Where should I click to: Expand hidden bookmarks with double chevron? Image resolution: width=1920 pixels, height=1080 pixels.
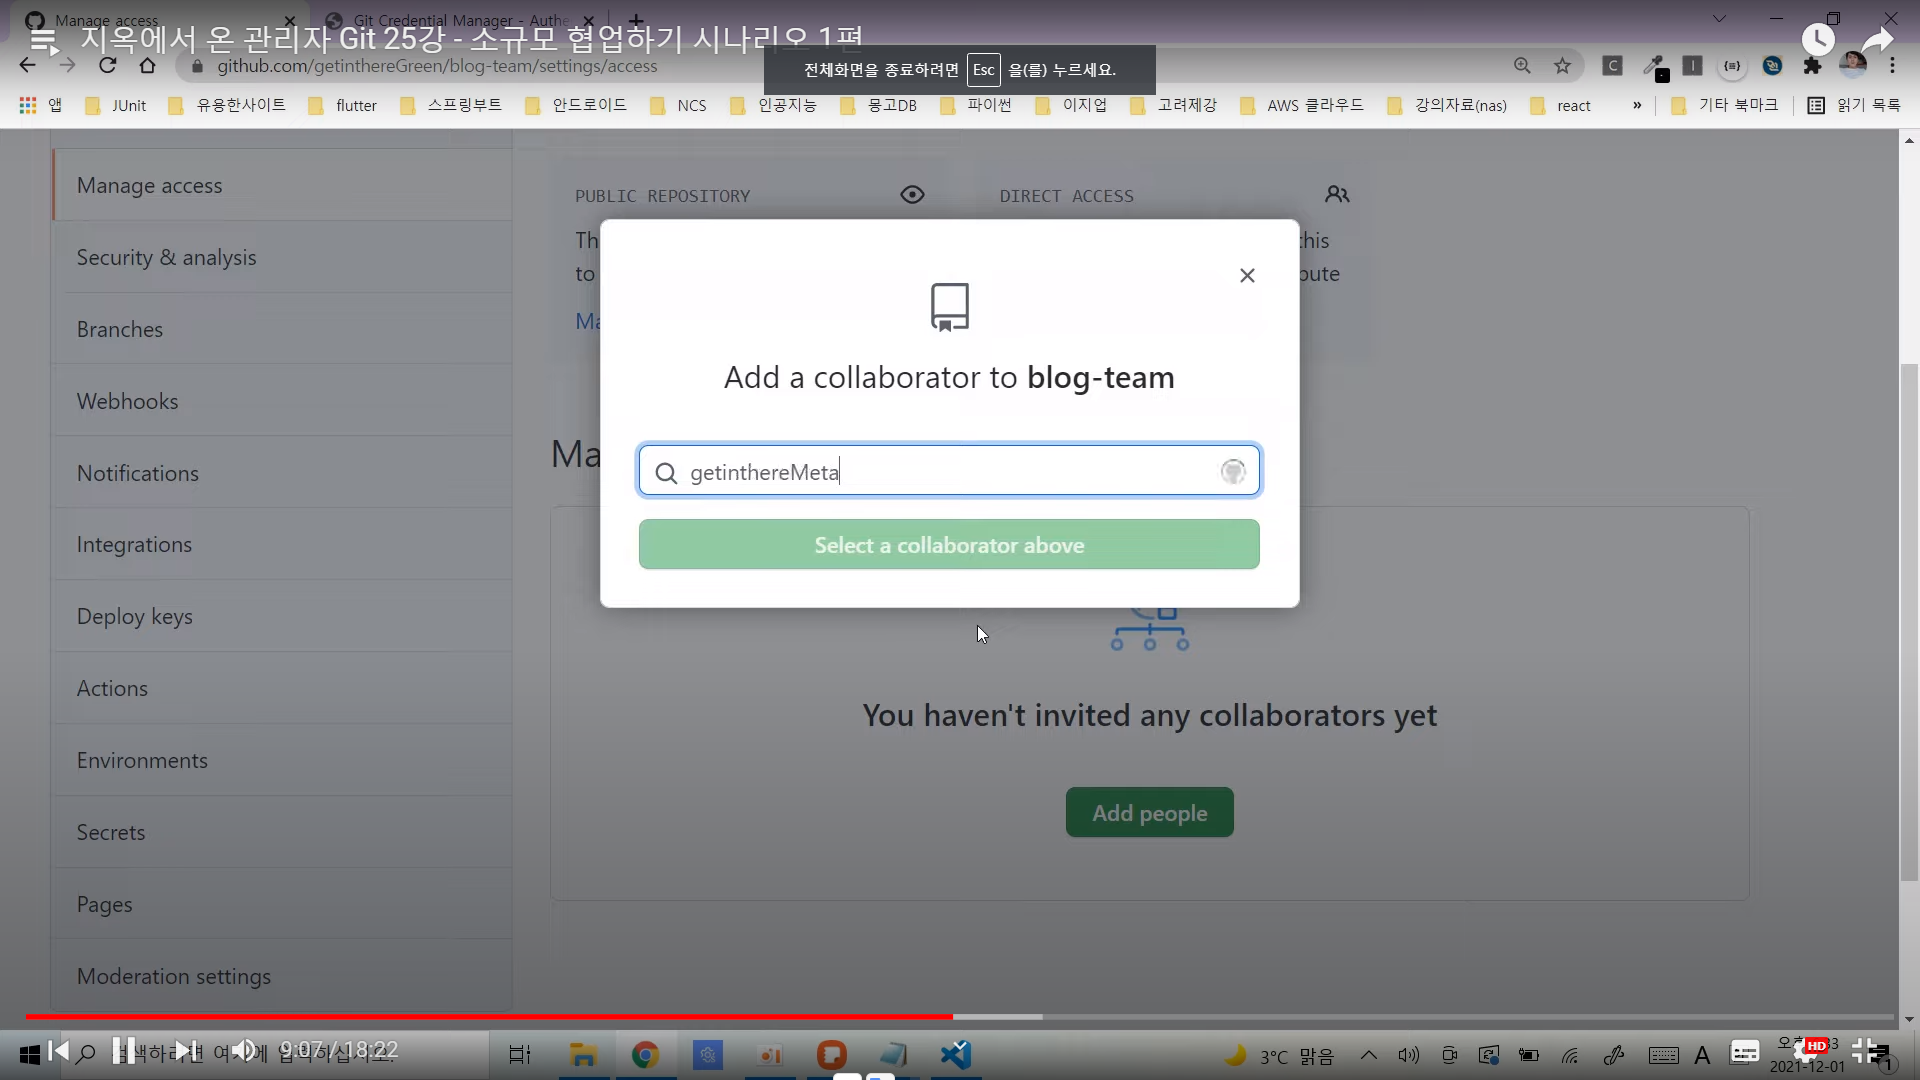1637,105
